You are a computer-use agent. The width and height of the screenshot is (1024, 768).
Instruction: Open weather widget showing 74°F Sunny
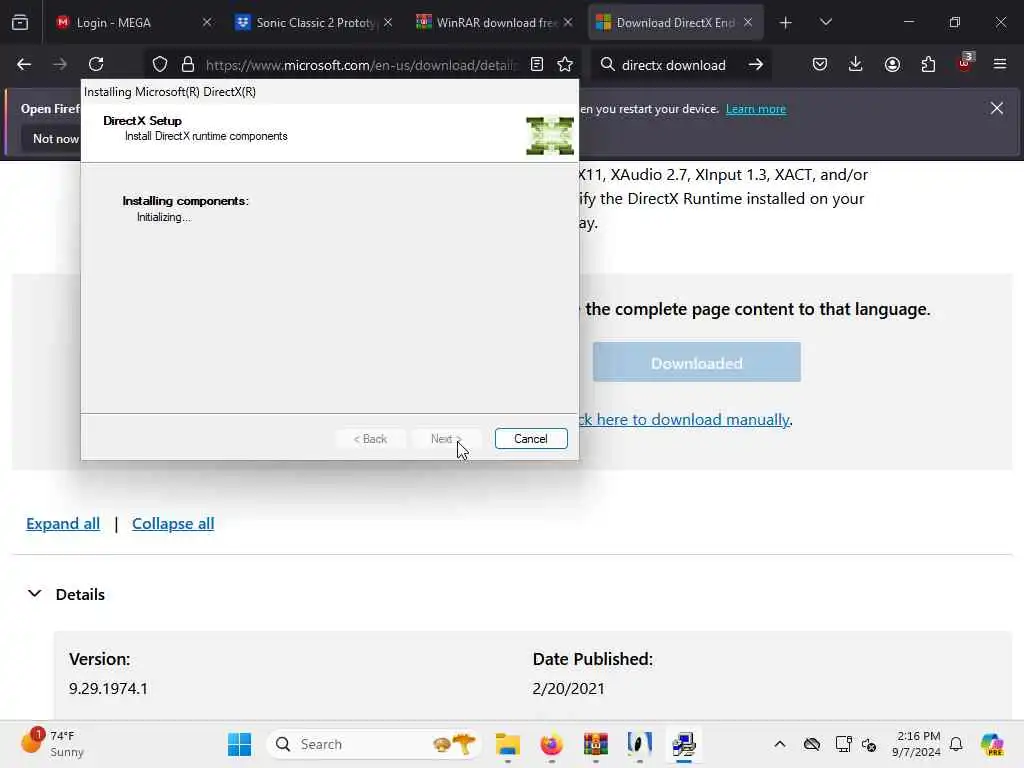(52, 744)
